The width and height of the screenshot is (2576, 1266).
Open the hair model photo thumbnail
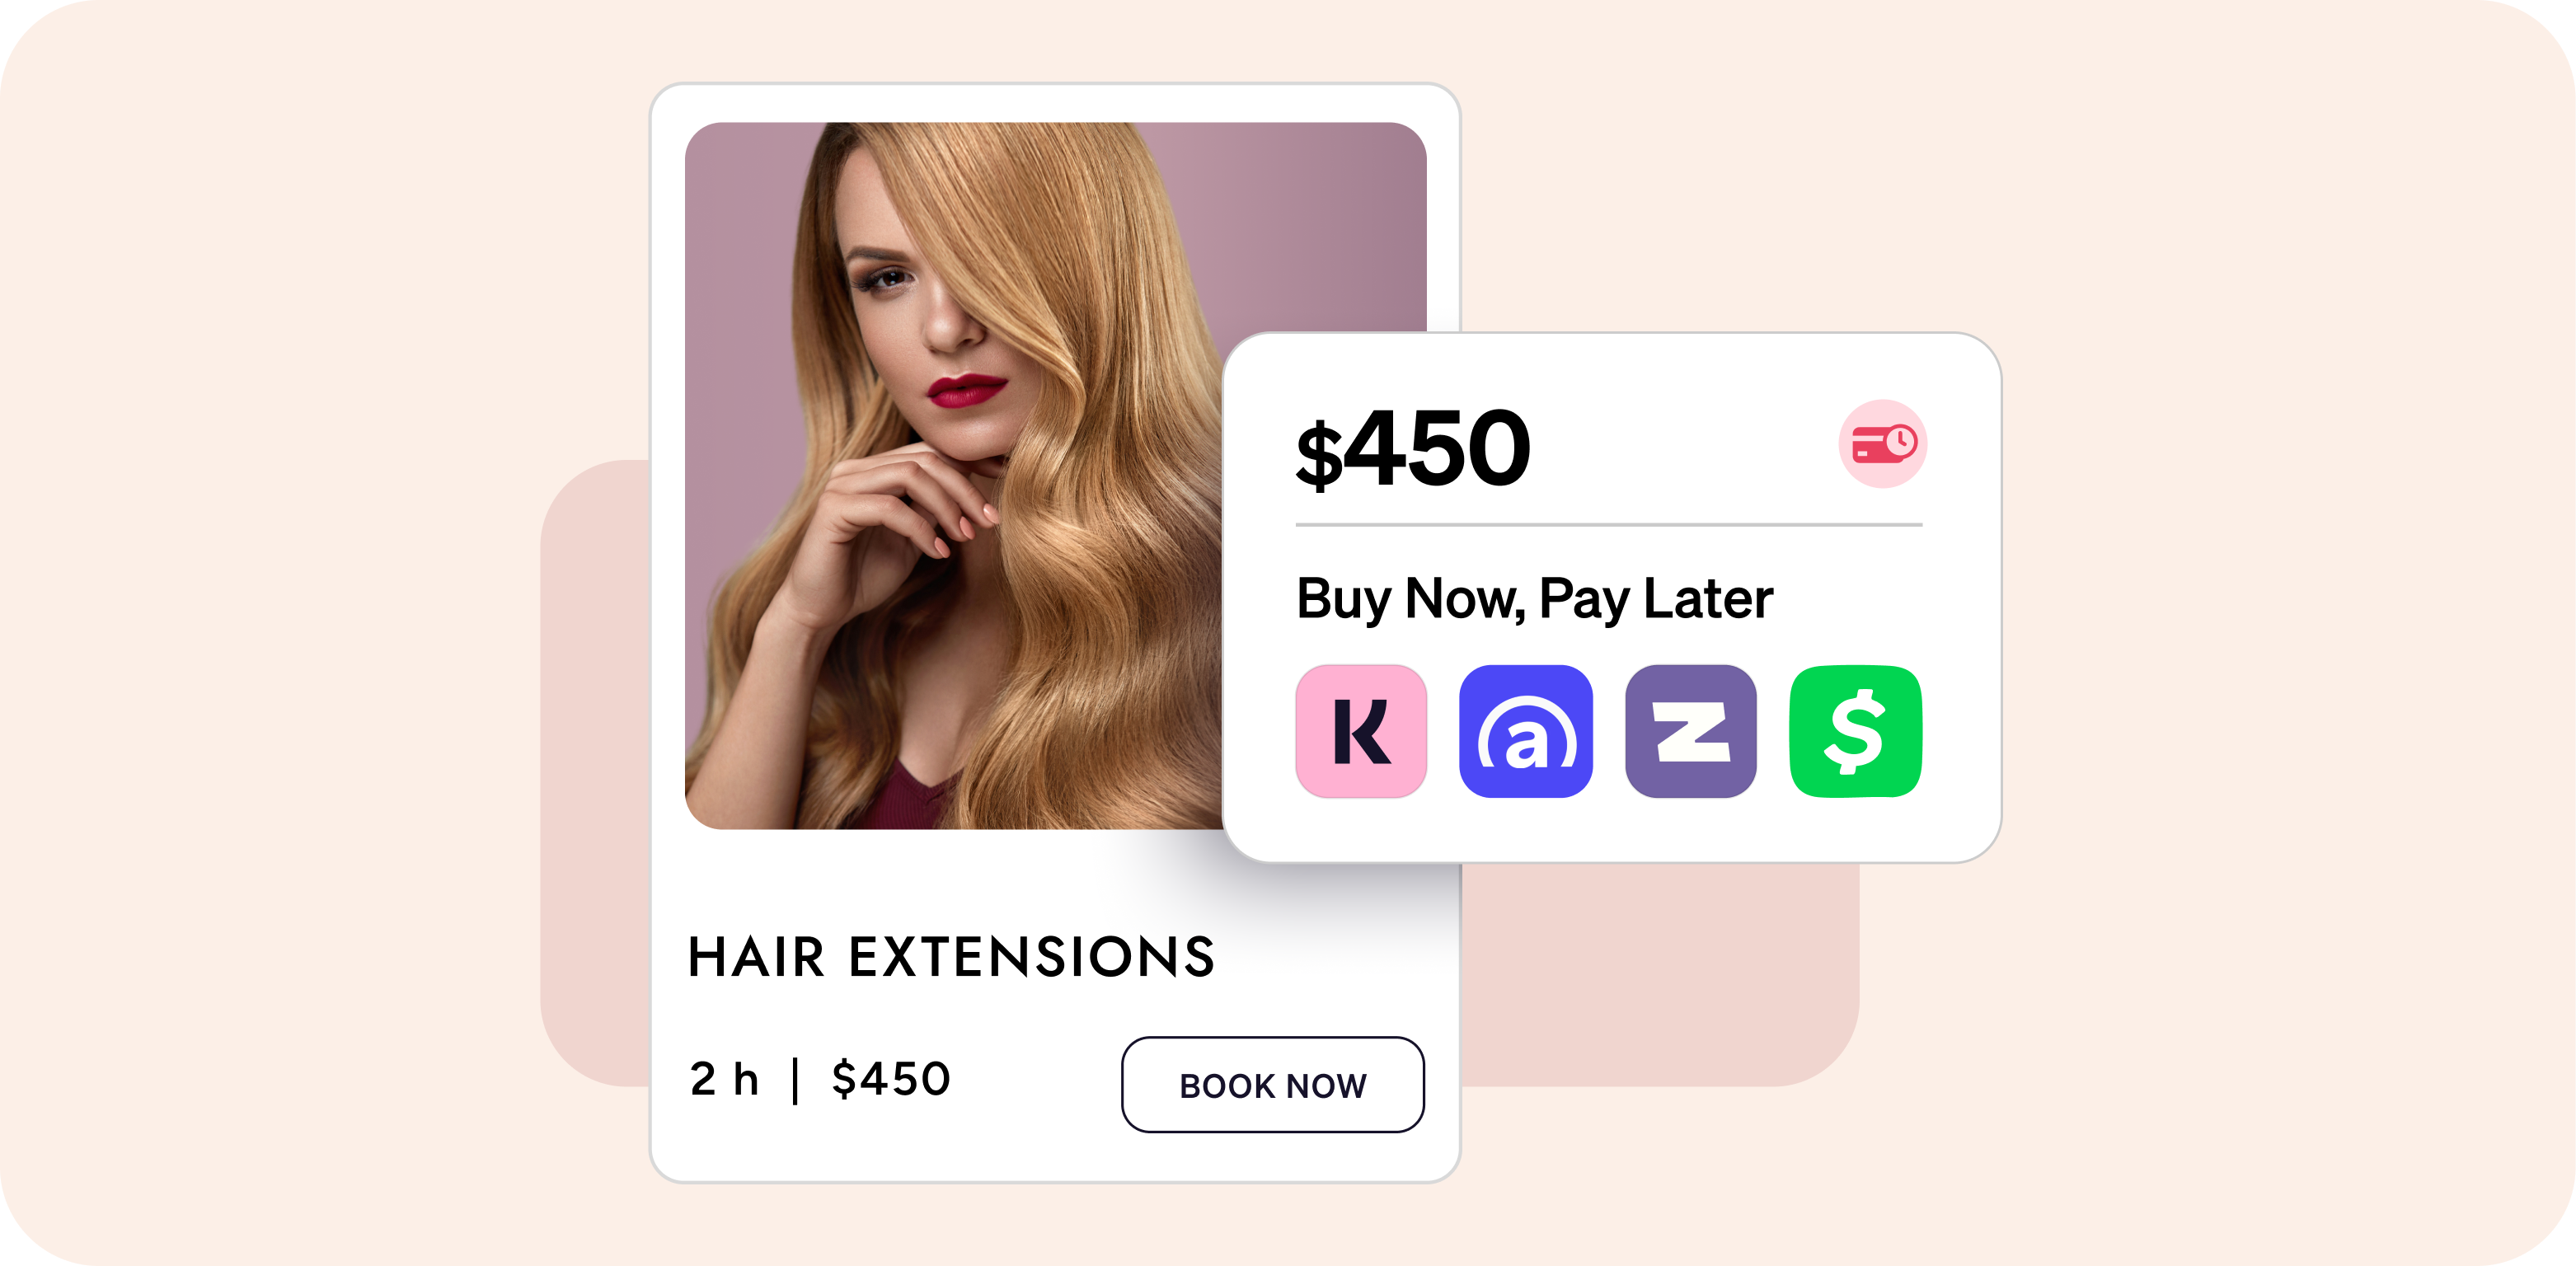click(954, 475)
